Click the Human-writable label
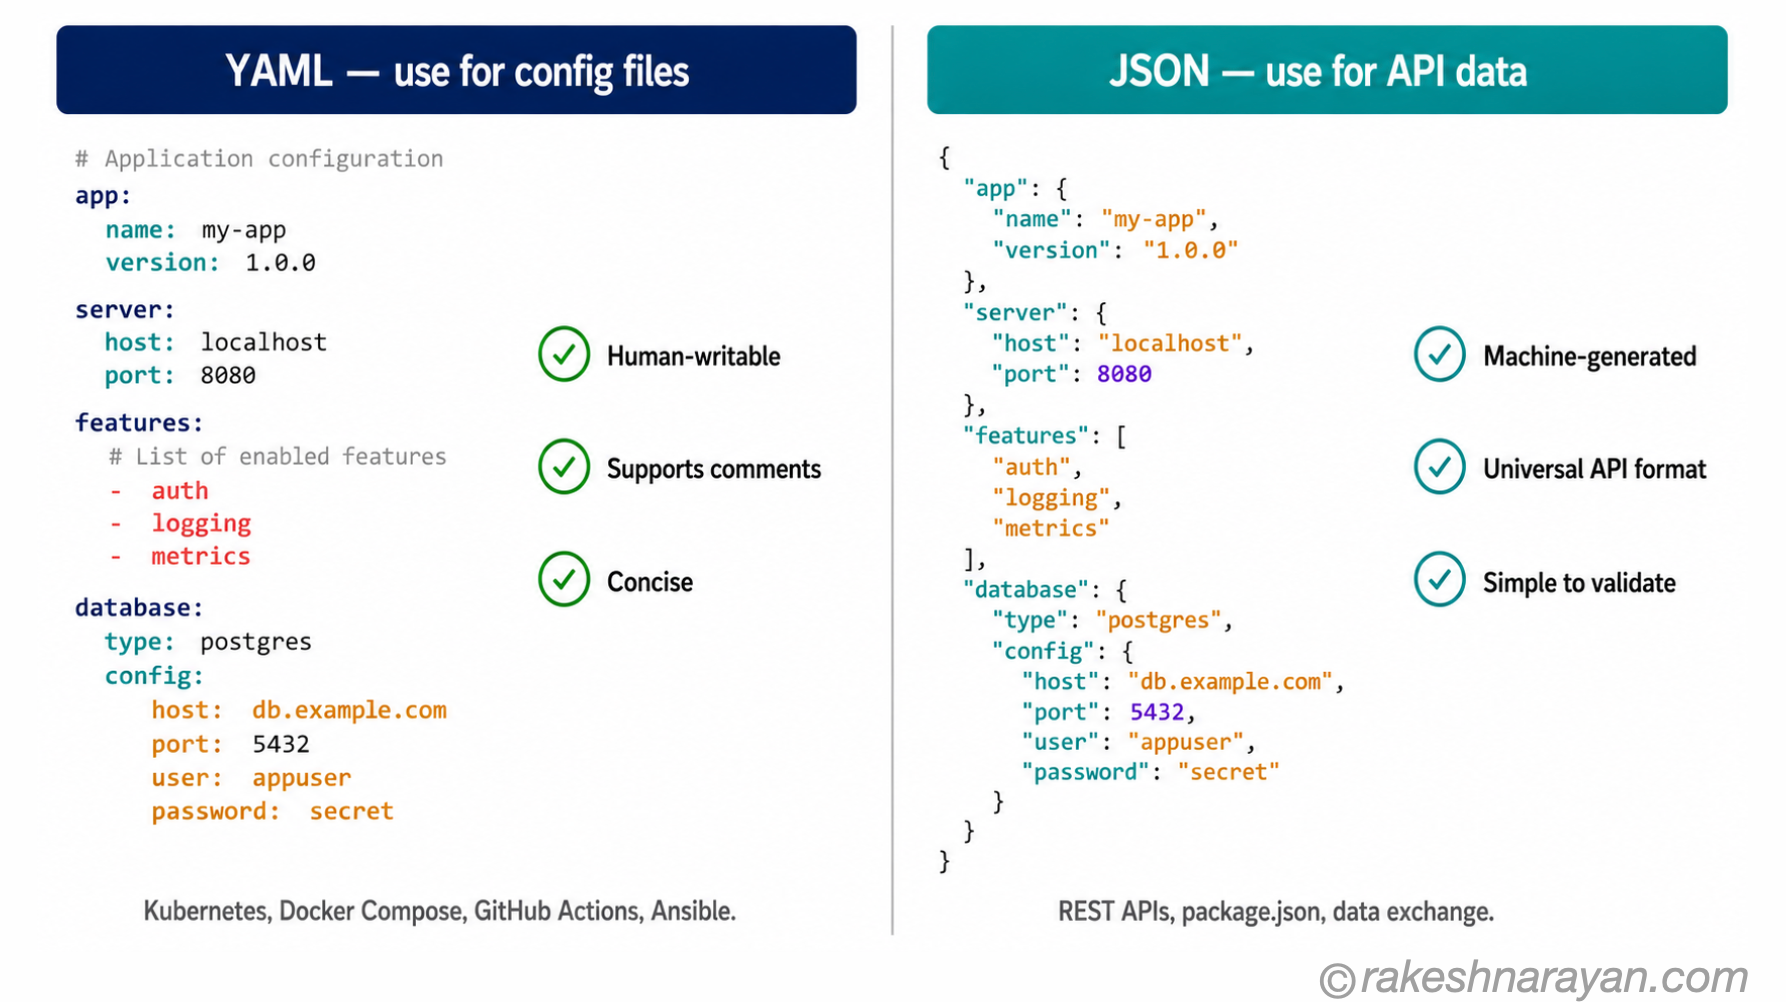 tap(693, 356)
